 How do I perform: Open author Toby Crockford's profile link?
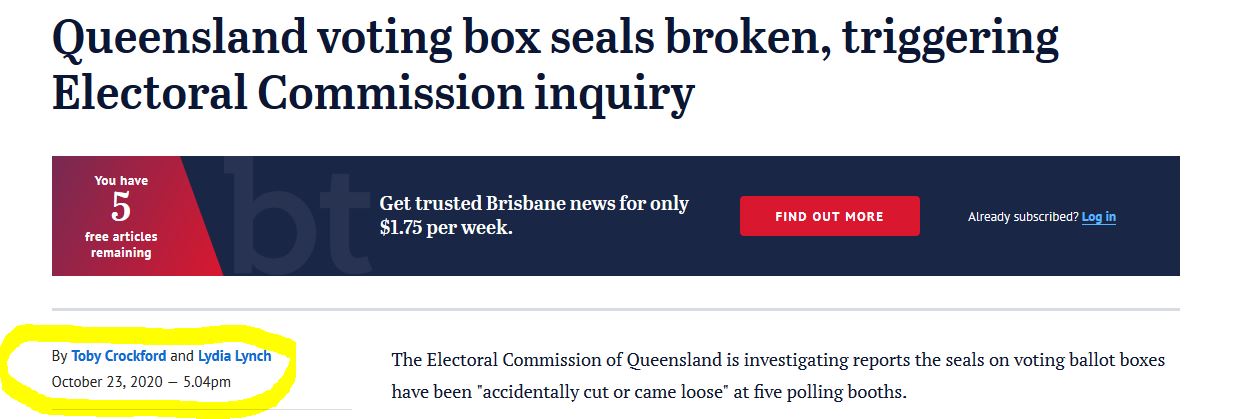(119, 356)
